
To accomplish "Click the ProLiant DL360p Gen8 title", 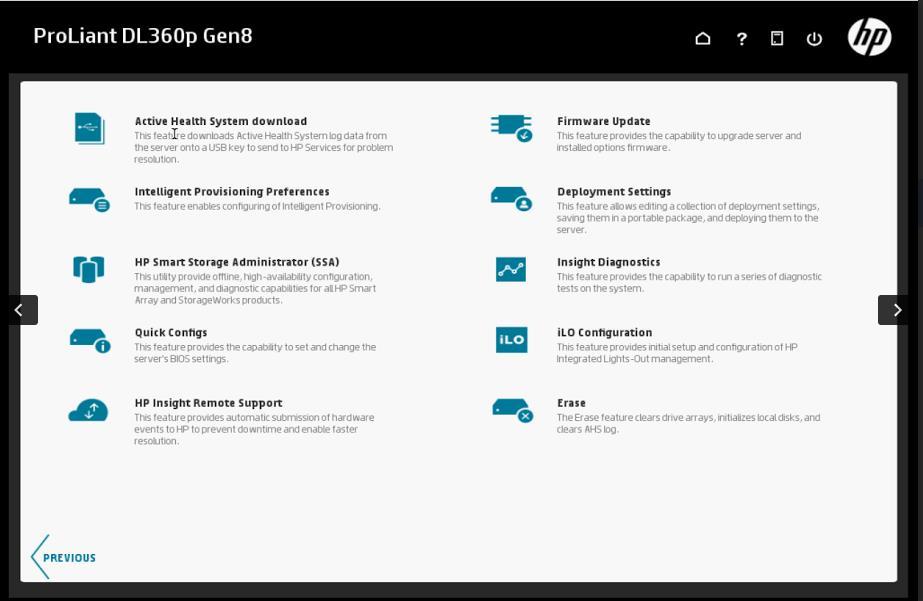I will (x=143, y=36).
